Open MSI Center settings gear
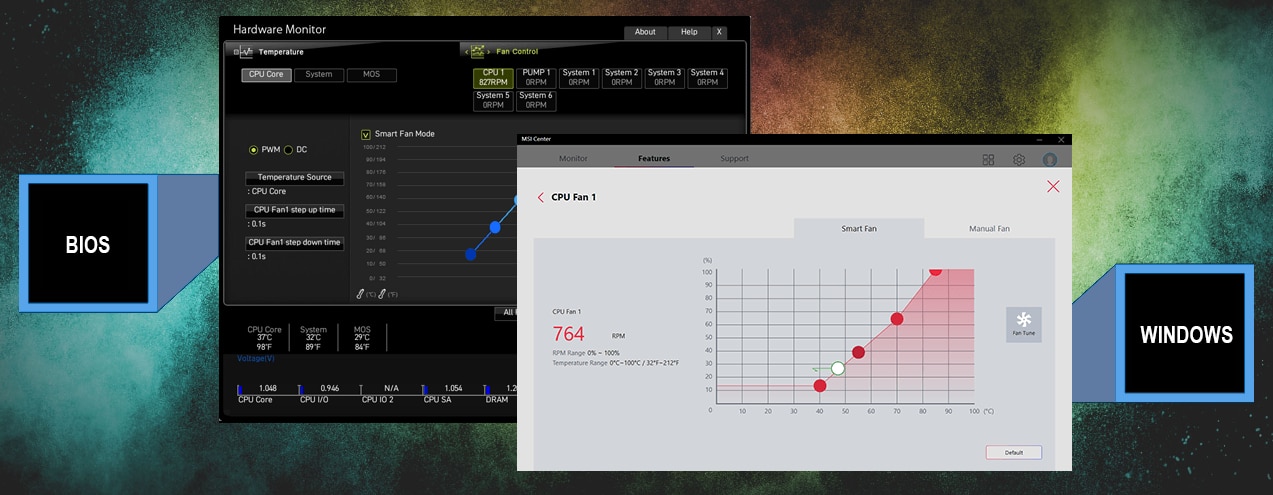The width and height of the screenshot is (1273, 495). click(1018, 159)
